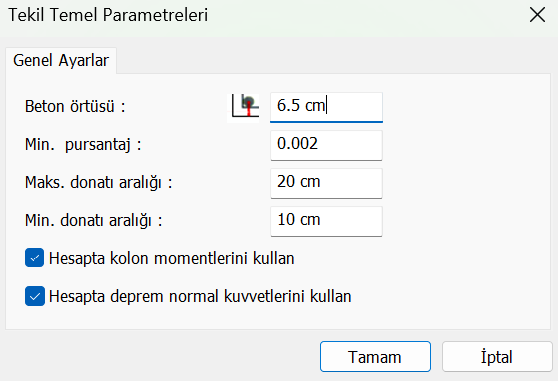
Task: Focus the Beton örtüsü value field
Action: click(326, 107)
